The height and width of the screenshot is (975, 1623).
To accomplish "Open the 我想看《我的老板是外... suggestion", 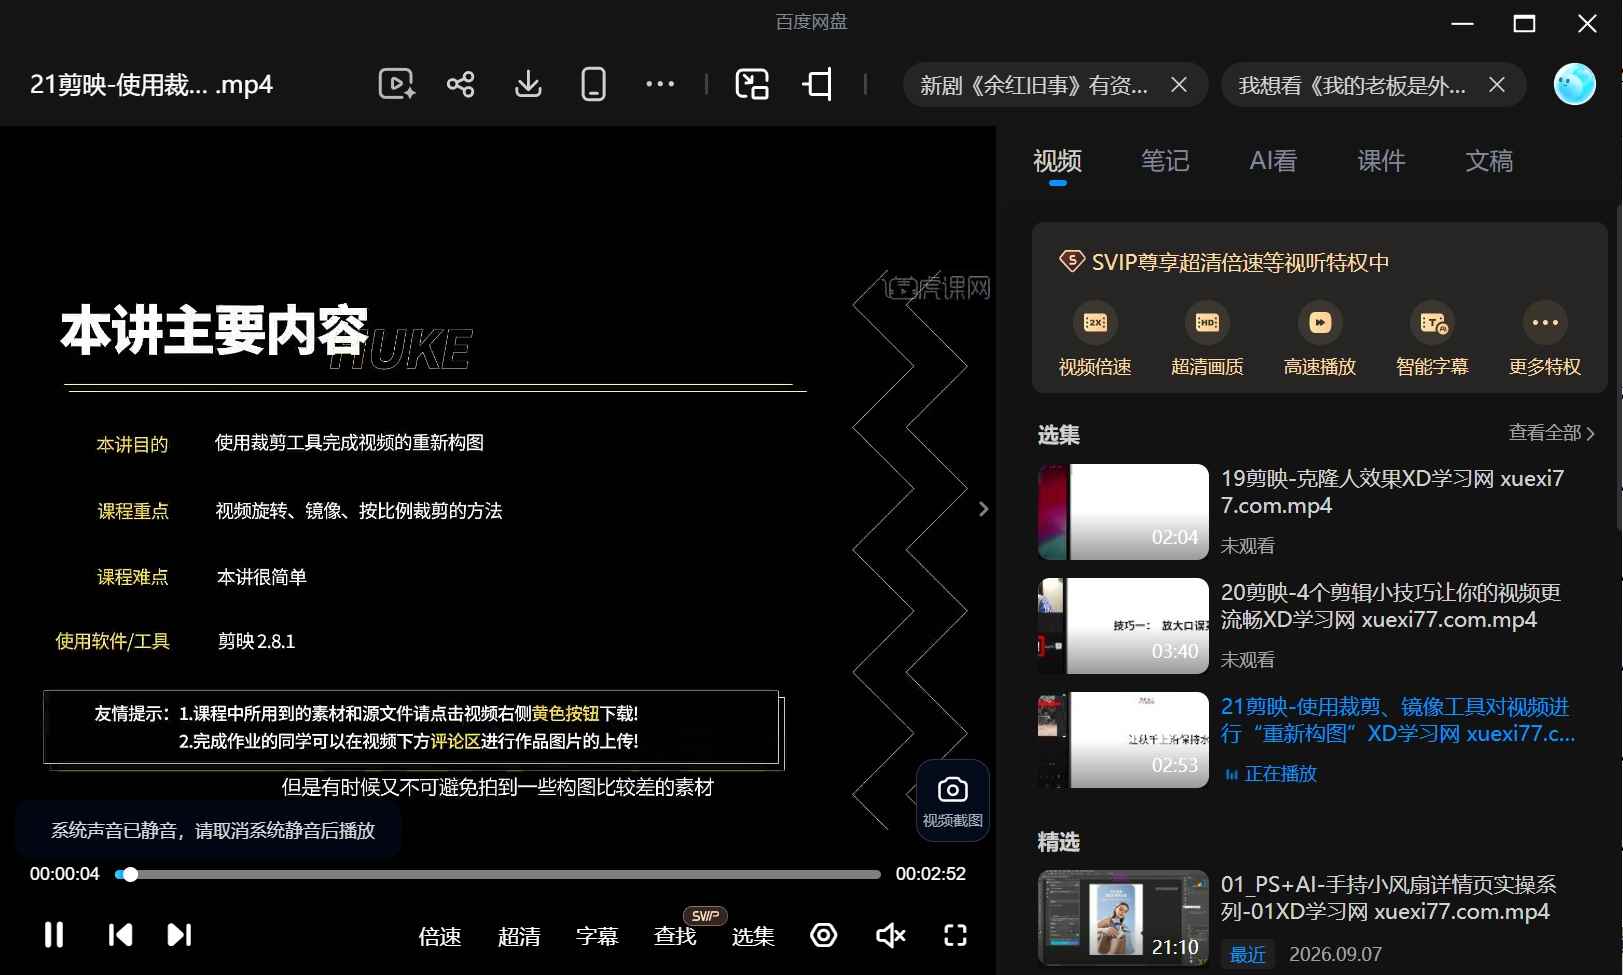I will click(x=1352, y=85).
